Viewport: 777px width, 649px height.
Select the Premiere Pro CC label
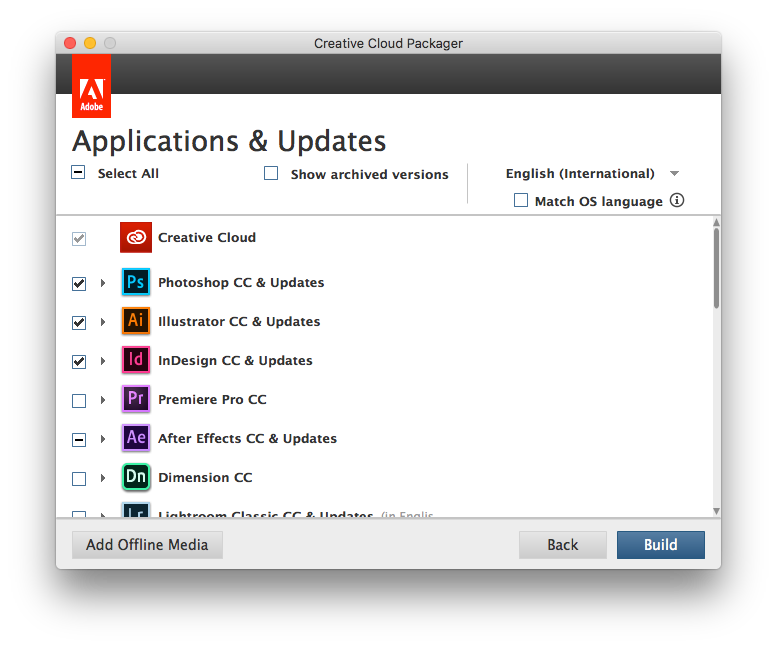212,399
